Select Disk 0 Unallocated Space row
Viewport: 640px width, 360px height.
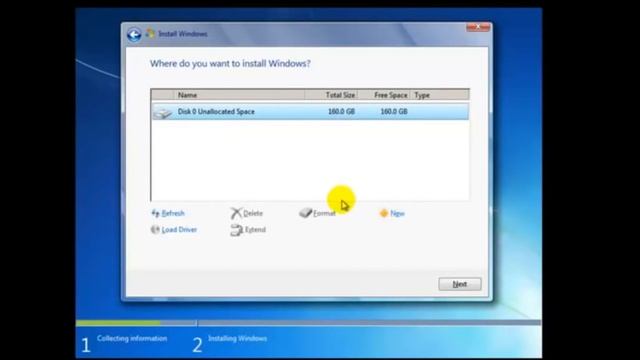(x=310, y=112)
